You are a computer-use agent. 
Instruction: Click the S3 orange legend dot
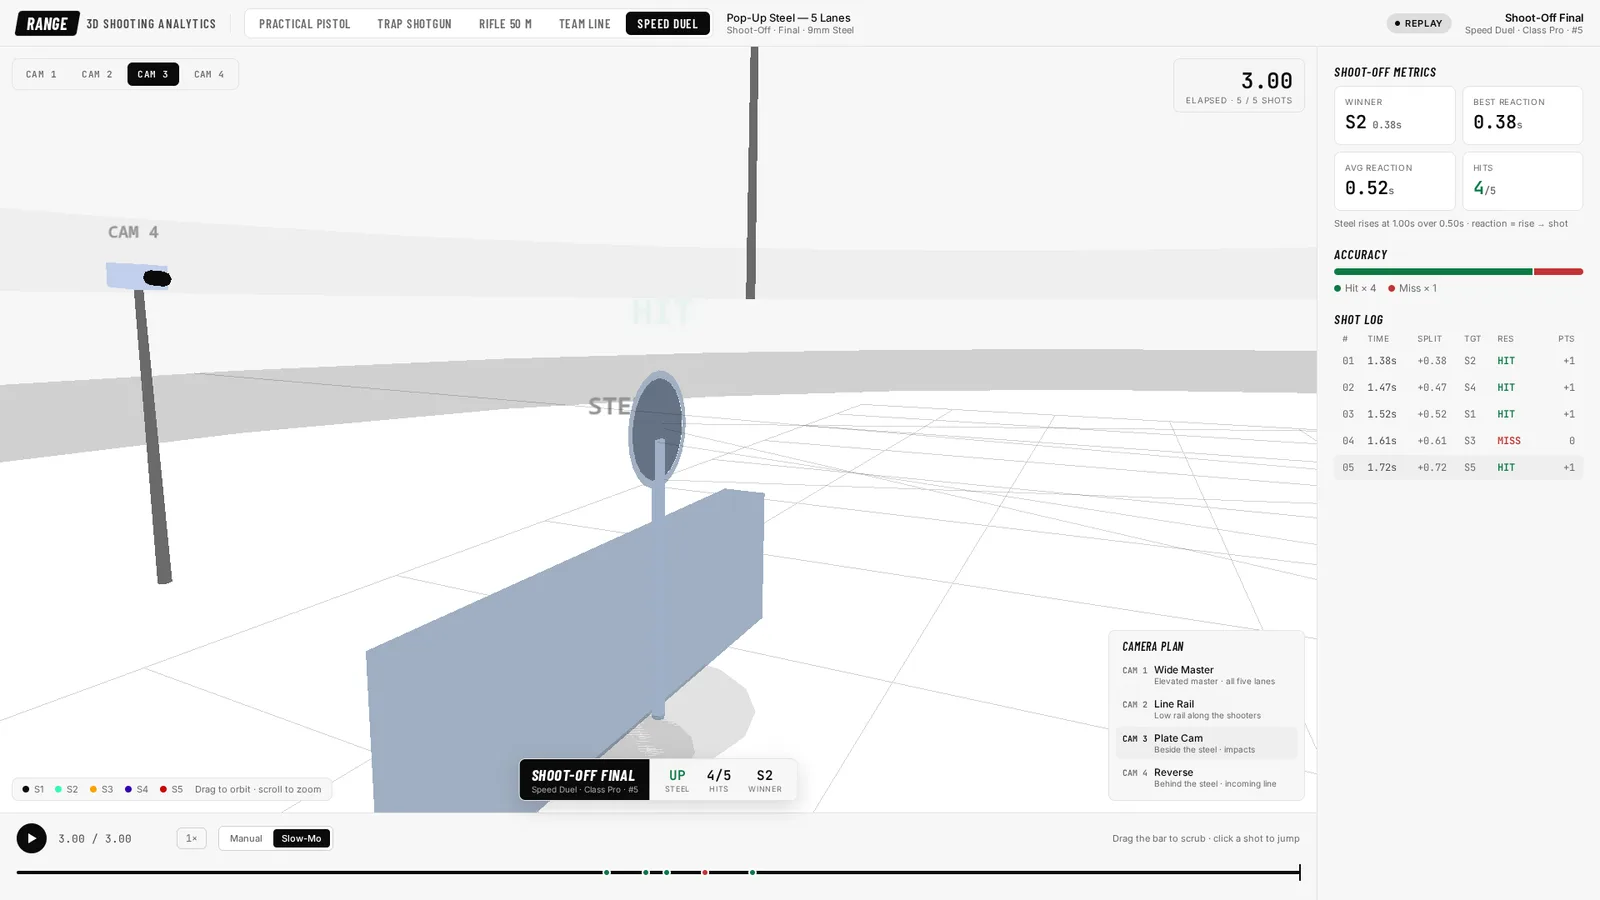93,789
